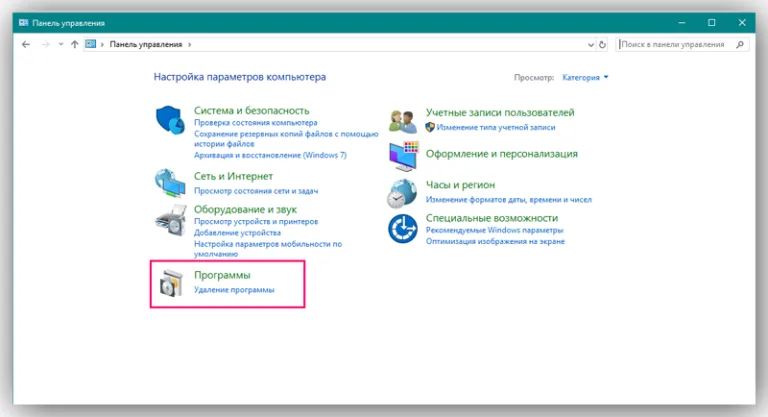The width and height of the screenshot is (768, 417).
Task: Open Сеть и Интернет category
Action: point(233,176)
